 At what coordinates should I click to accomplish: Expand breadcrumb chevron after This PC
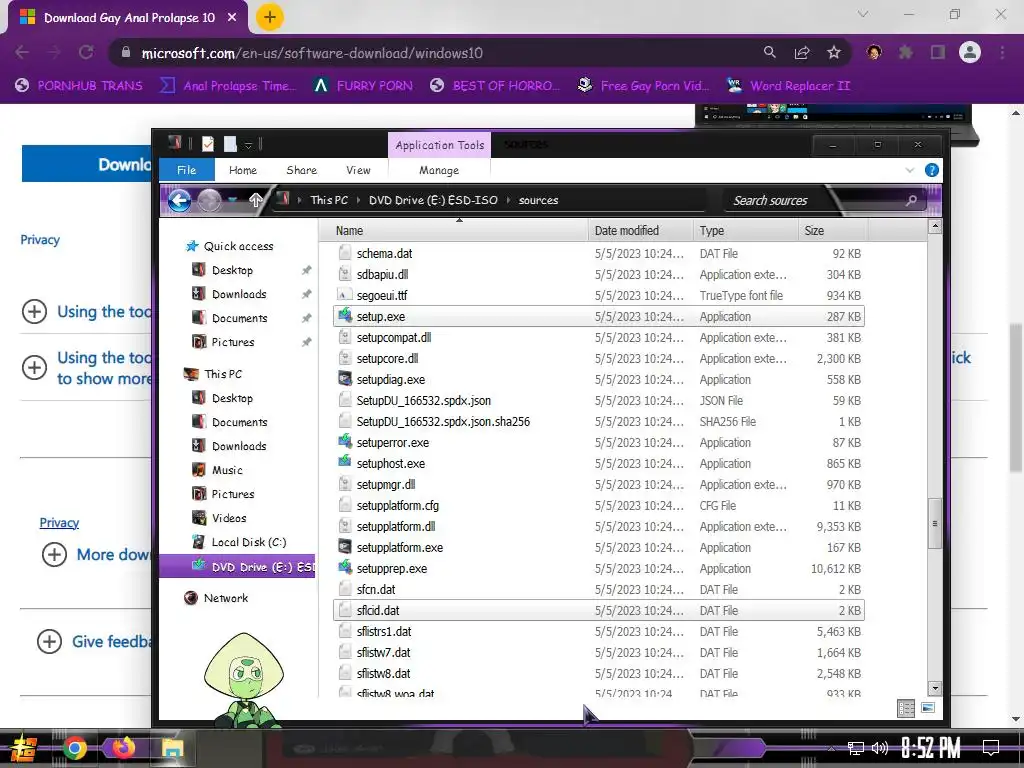tap(359, 200)
